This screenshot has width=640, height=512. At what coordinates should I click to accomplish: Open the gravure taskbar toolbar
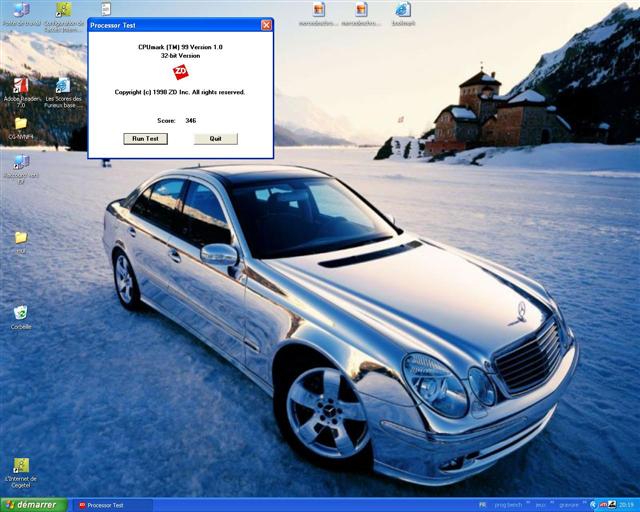[569, 505]
